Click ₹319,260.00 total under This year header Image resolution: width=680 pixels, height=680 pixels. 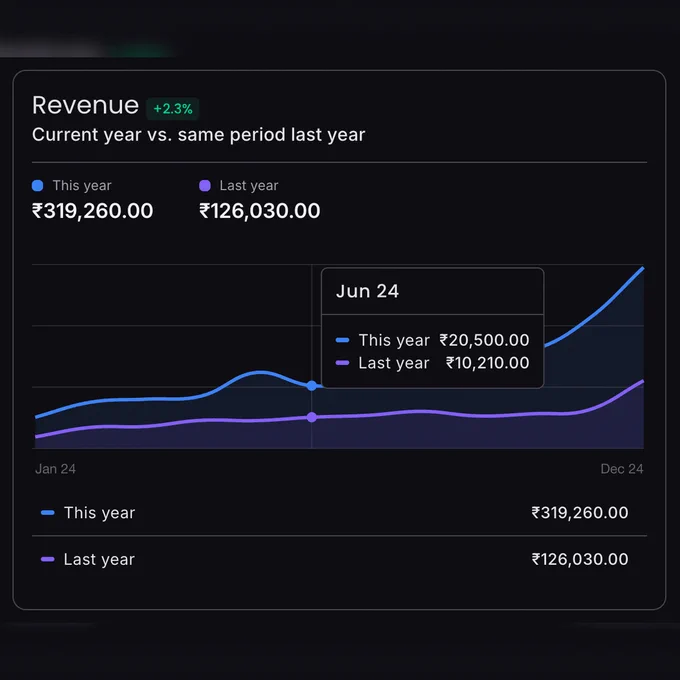click(92, 211)
